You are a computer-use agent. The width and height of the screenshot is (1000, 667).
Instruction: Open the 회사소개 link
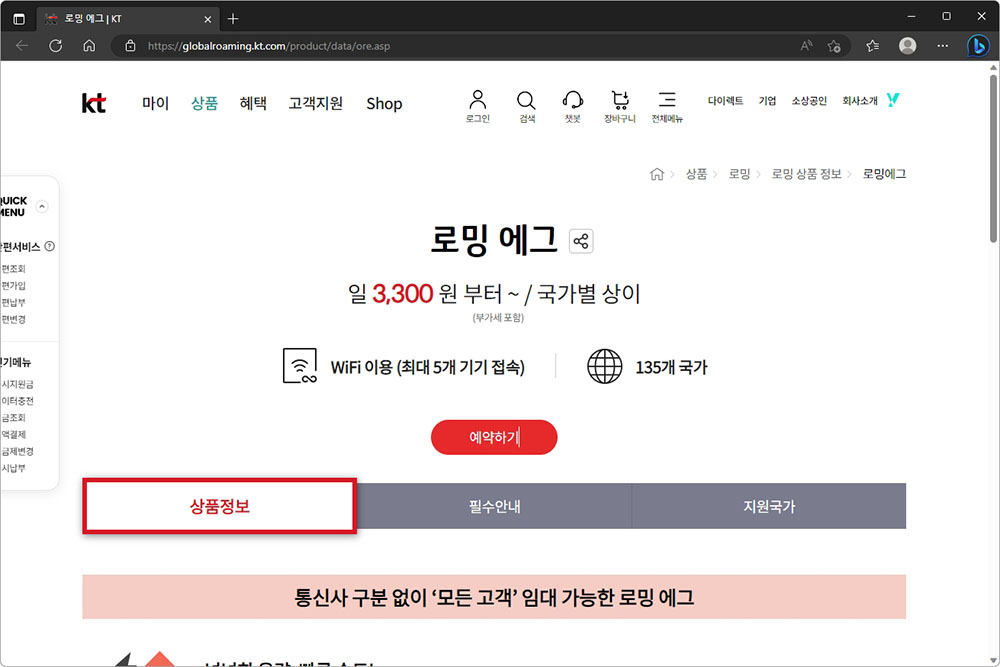(860, 101)
